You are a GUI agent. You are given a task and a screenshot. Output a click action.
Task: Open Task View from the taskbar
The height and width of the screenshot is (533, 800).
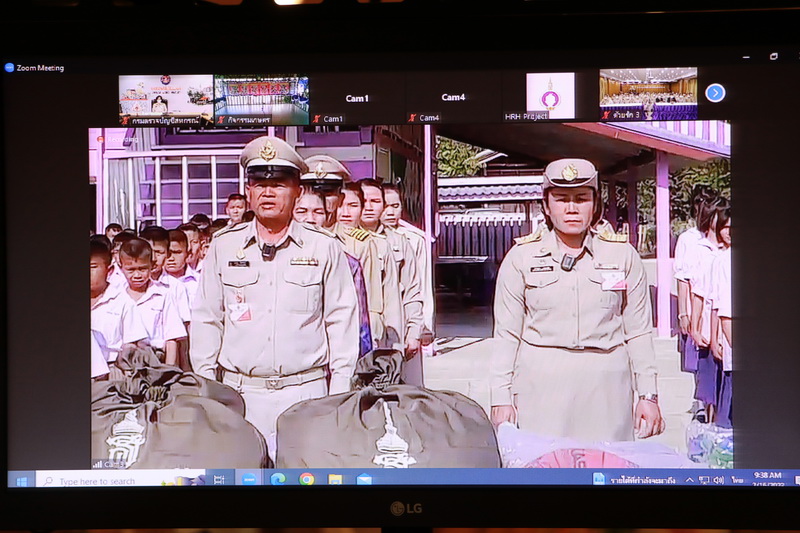point(219,479)
